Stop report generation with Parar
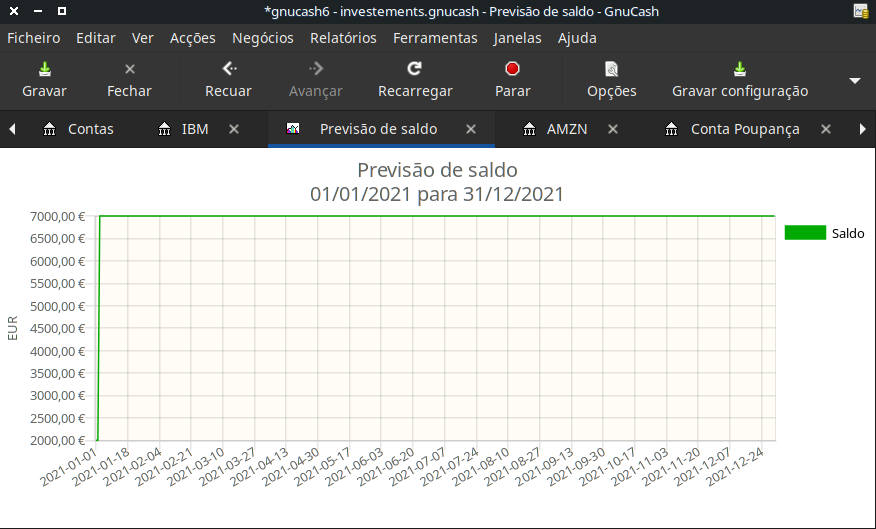Screen dimensions: 876x529 coord(512,80)
